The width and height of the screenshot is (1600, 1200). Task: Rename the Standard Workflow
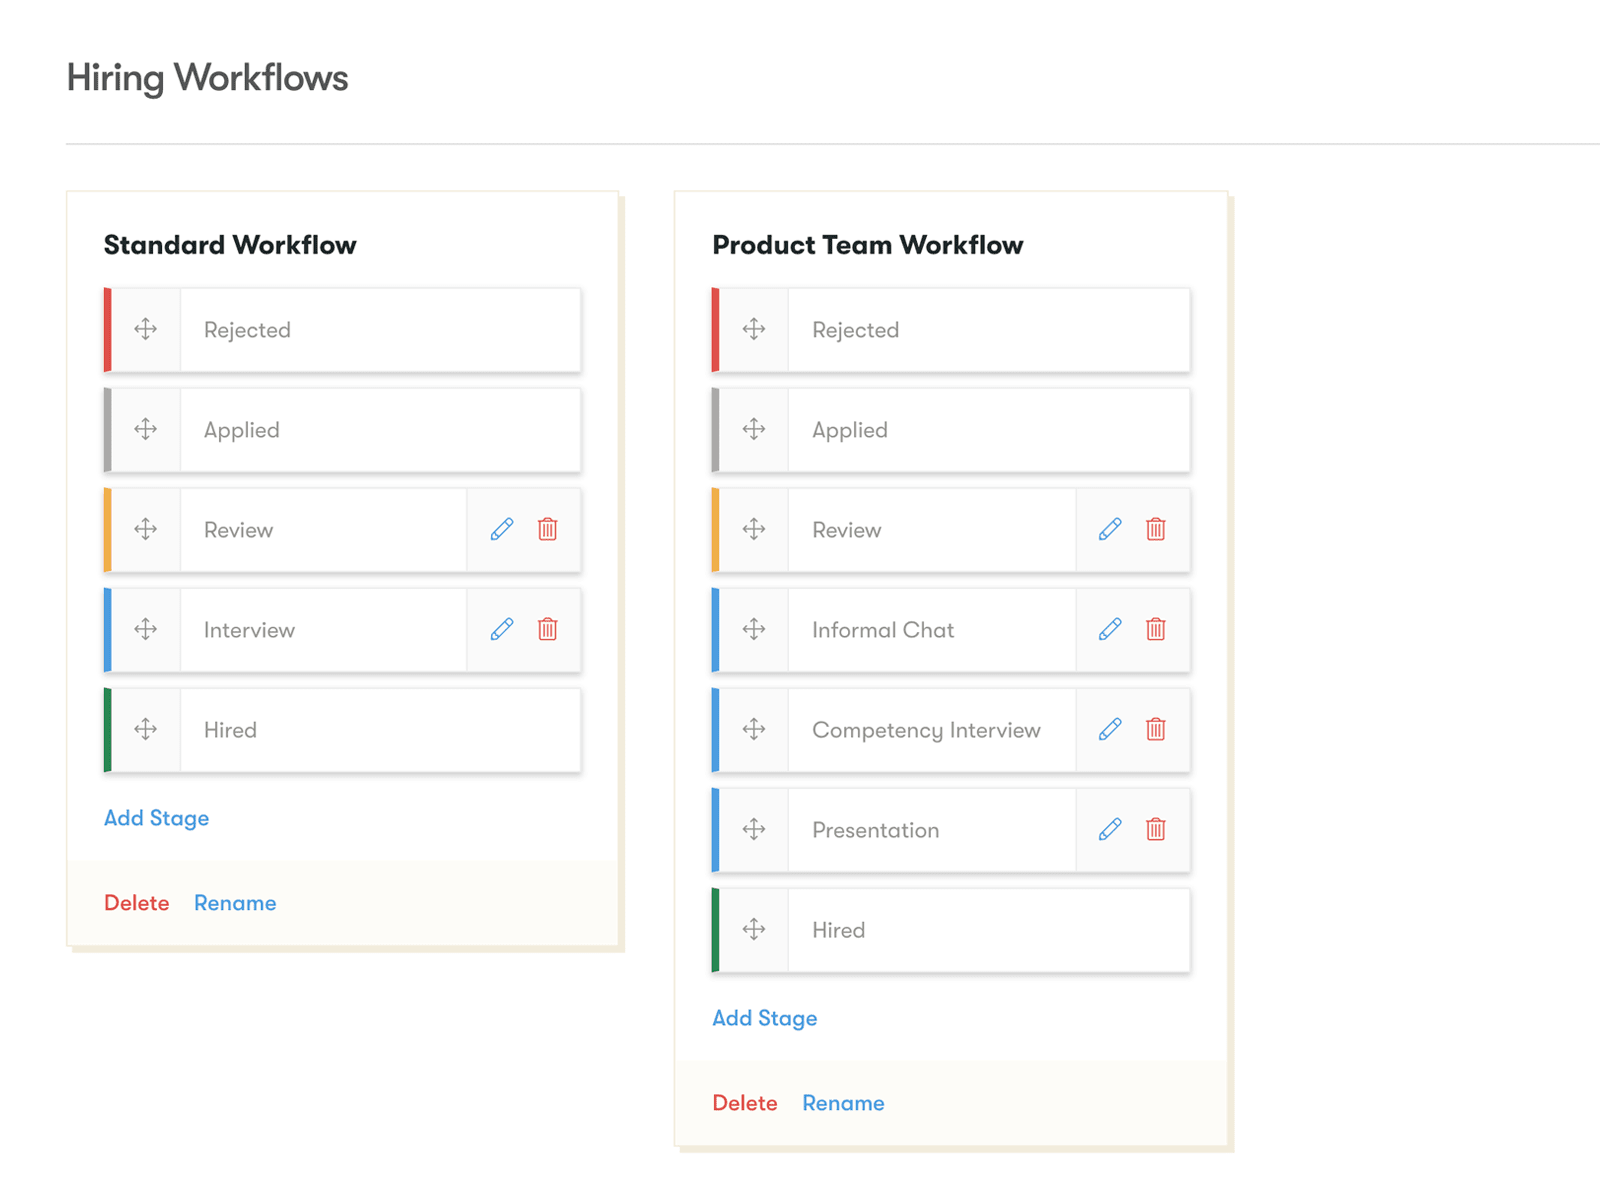tap(235, 903)
